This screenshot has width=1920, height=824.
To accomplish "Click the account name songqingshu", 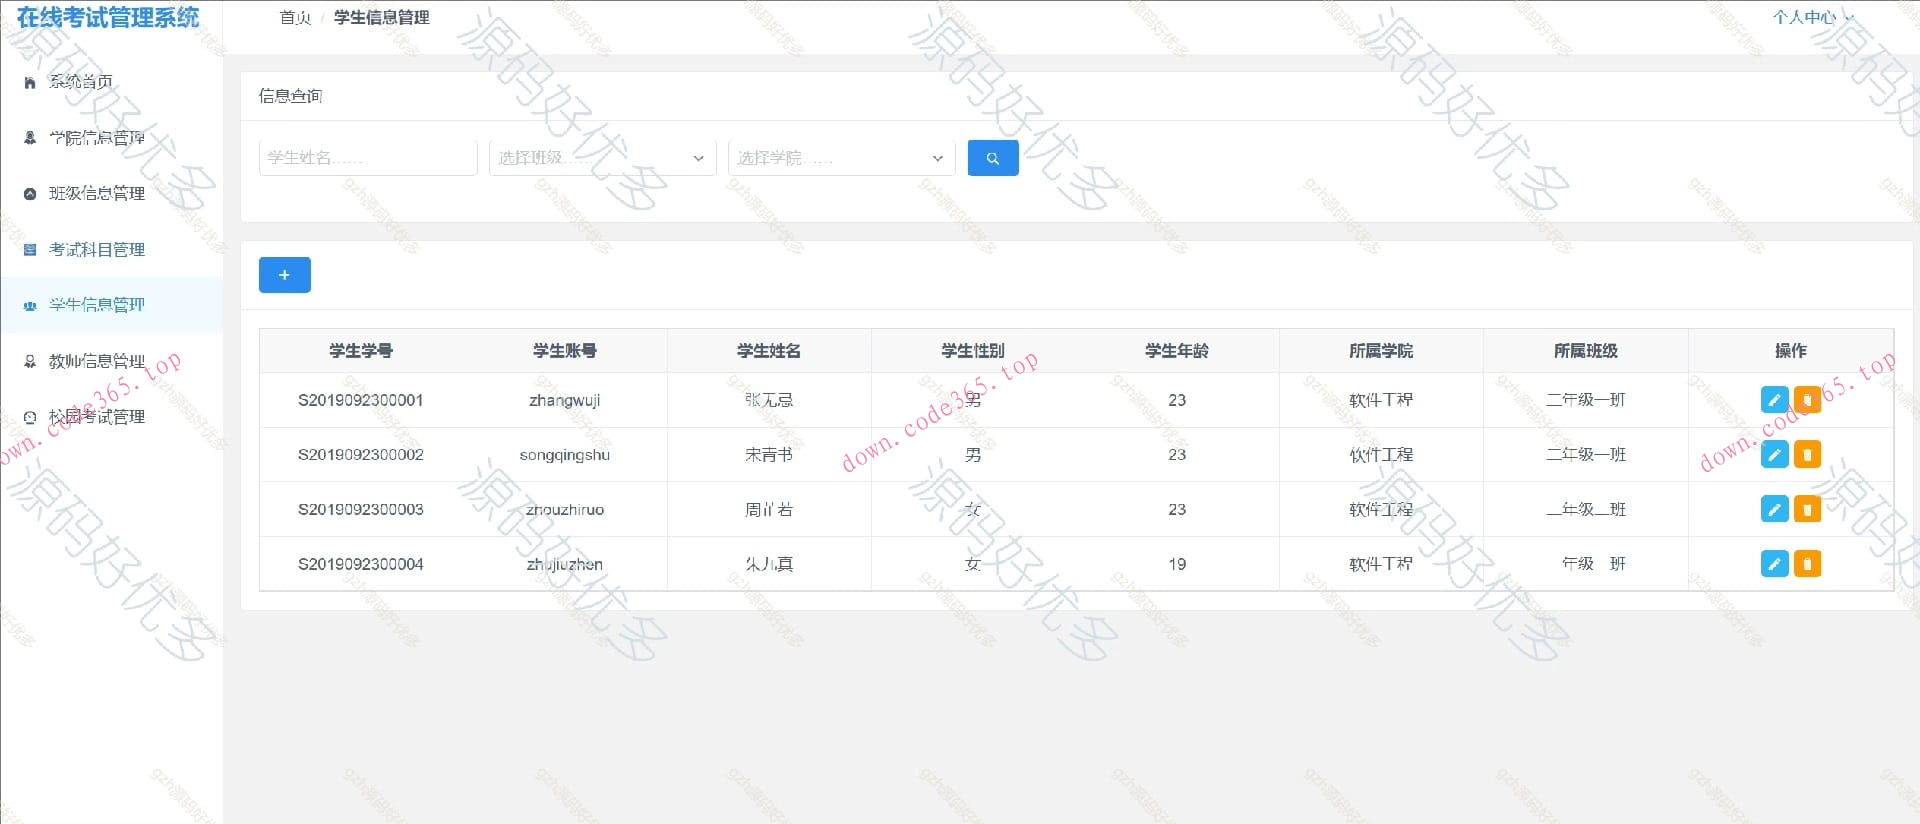I will click(565, 455).
